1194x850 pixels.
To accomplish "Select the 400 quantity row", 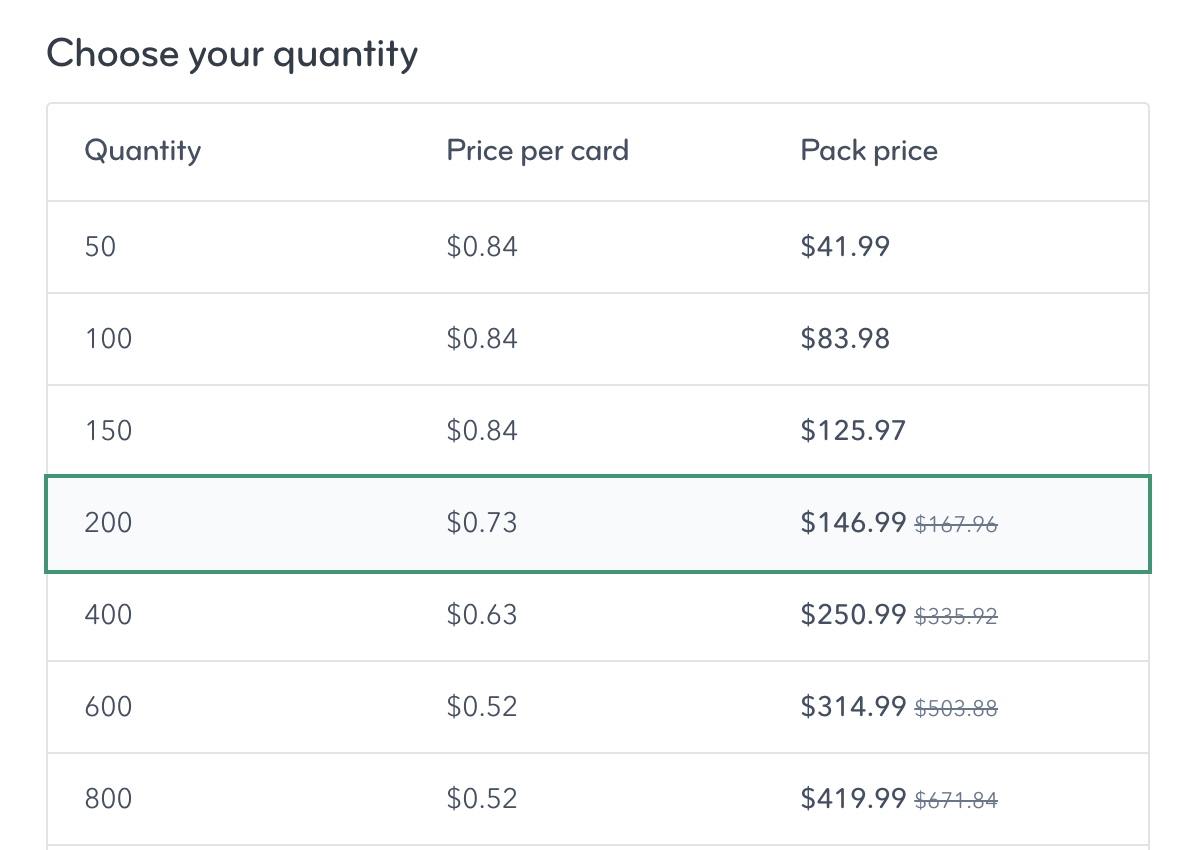I will 108,615.
